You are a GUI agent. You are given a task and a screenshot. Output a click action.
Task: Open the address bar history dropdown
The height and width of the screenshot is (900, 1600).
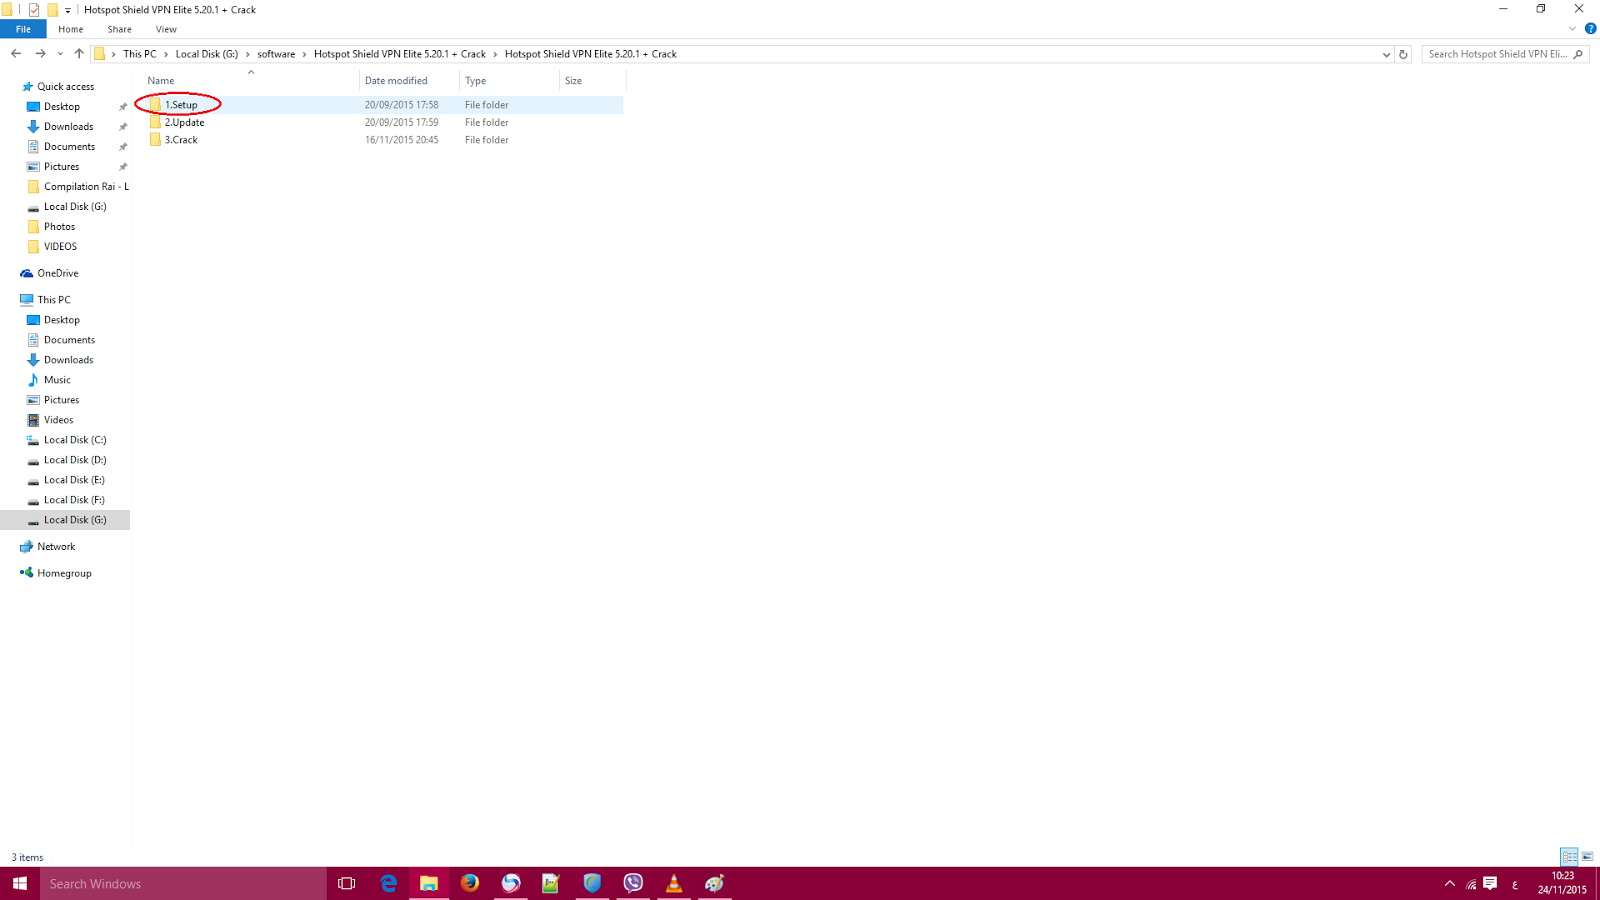(1386, 54)
